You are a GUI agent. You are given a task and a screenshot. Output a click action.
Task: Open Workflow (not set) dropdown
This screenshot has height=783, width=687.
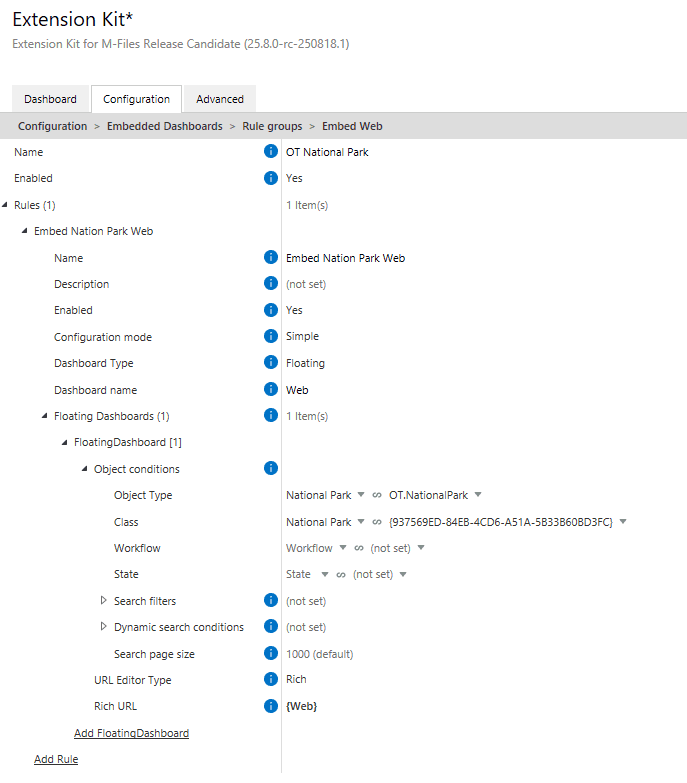[x=421, y=548]
